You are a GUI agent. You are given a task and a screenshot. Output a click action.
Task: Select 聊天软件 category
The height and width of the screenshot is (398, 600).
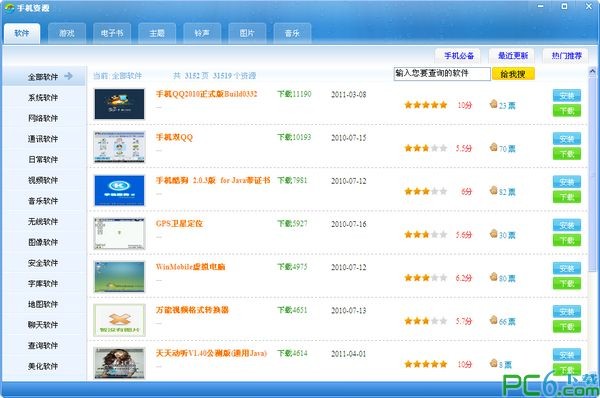(43, 325)
